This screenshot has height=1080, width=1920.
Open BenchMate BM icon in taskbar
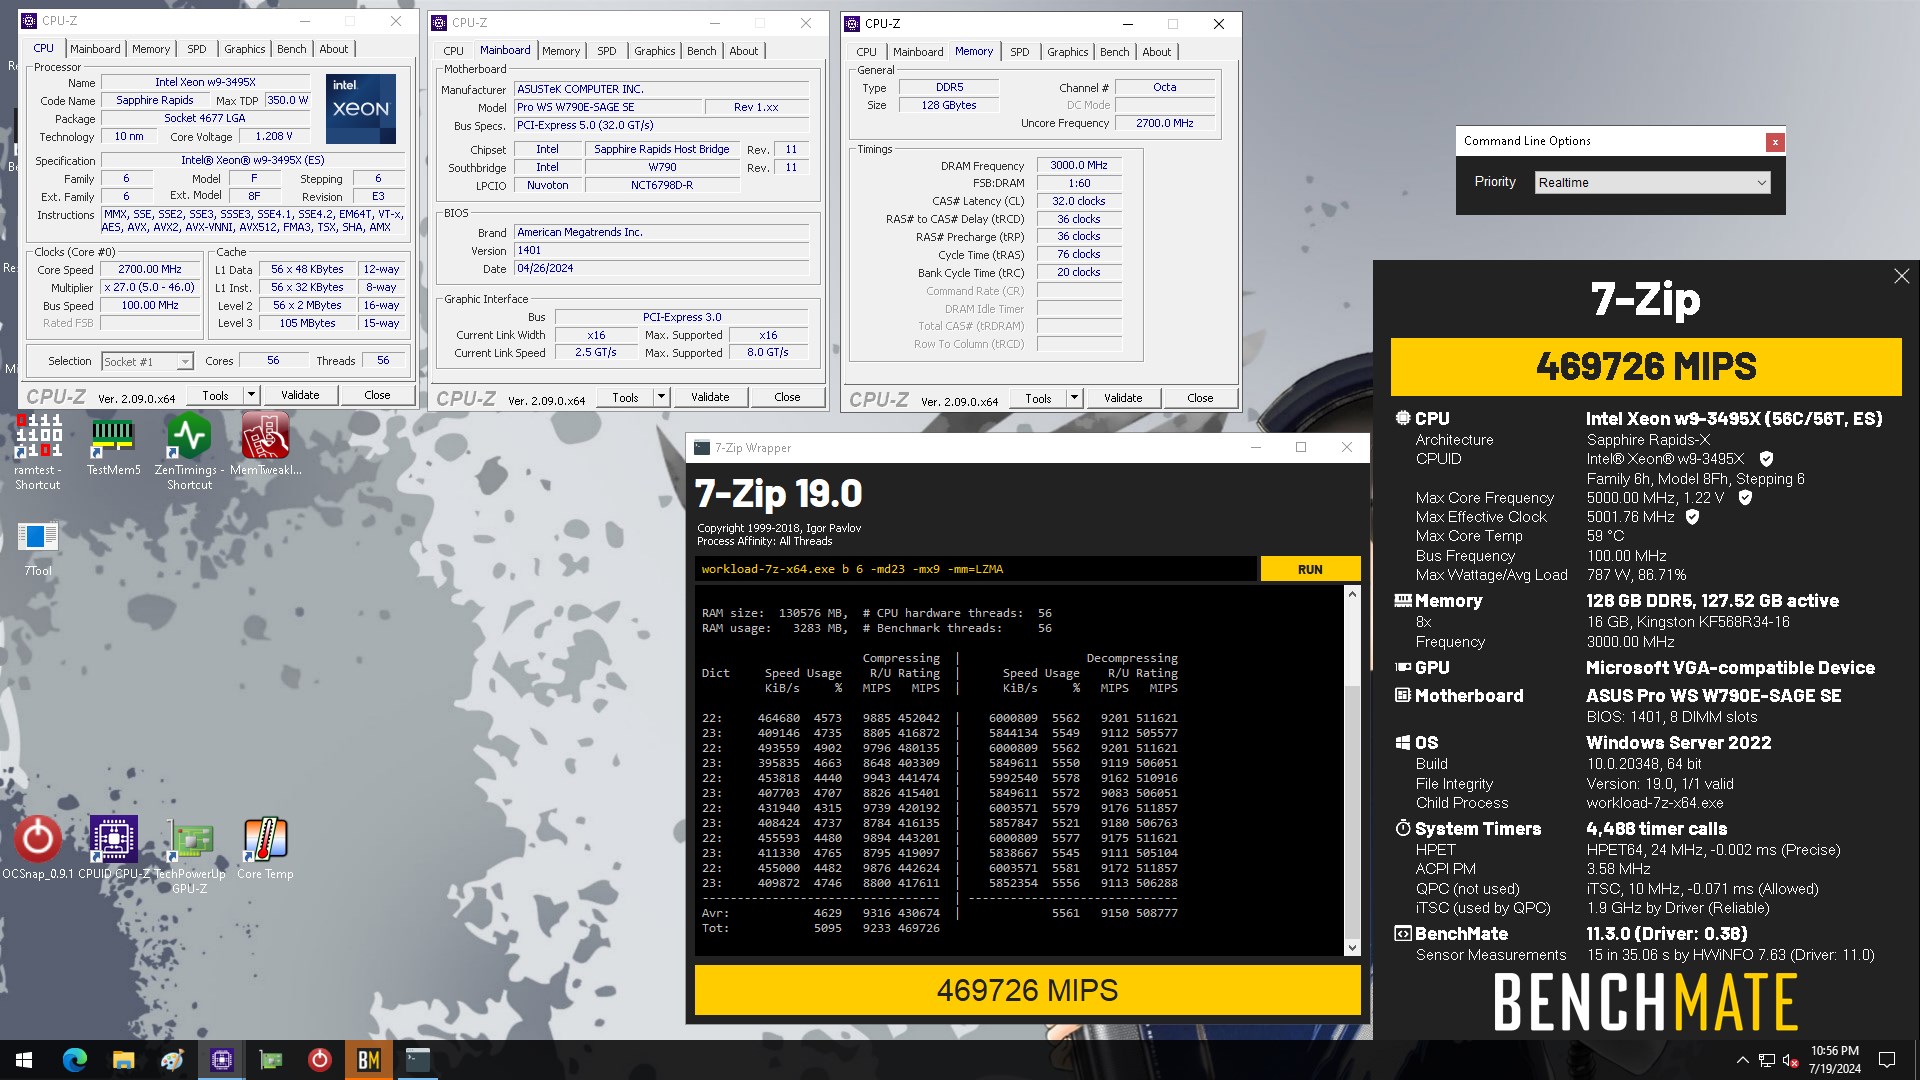coord(368,1060)
